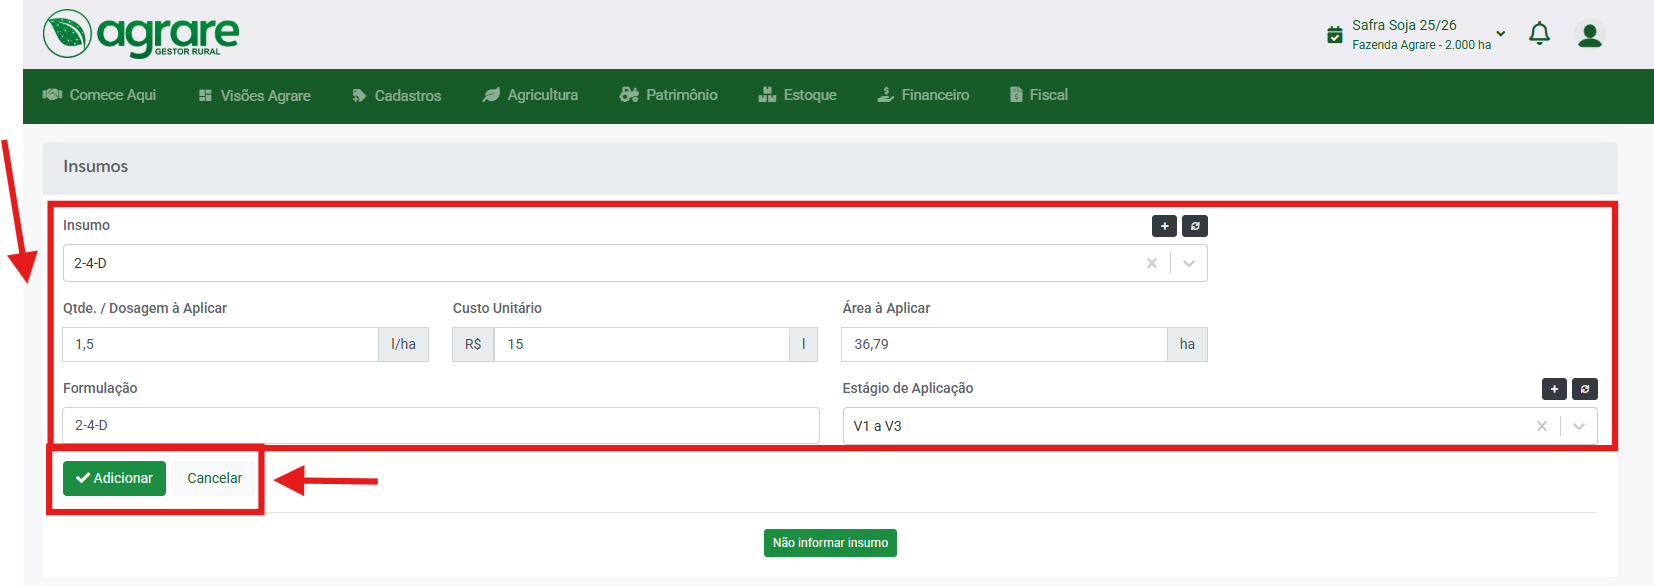Click the handshake icon in Comece Aqui
This screenshot has height=586, width=1654.
(x=52, y=95)
